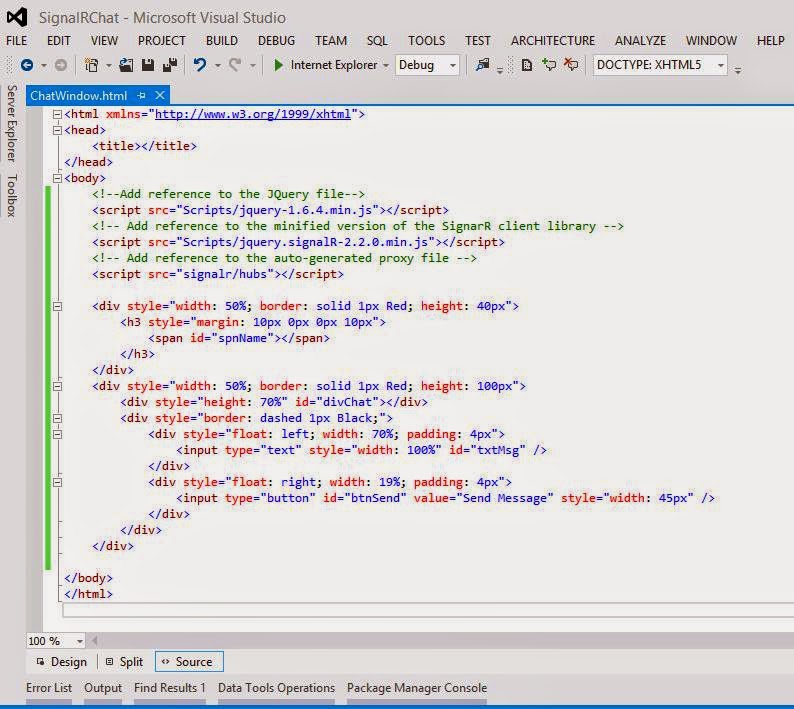
Task: Open the HELP menu
Action: [771, 41]
